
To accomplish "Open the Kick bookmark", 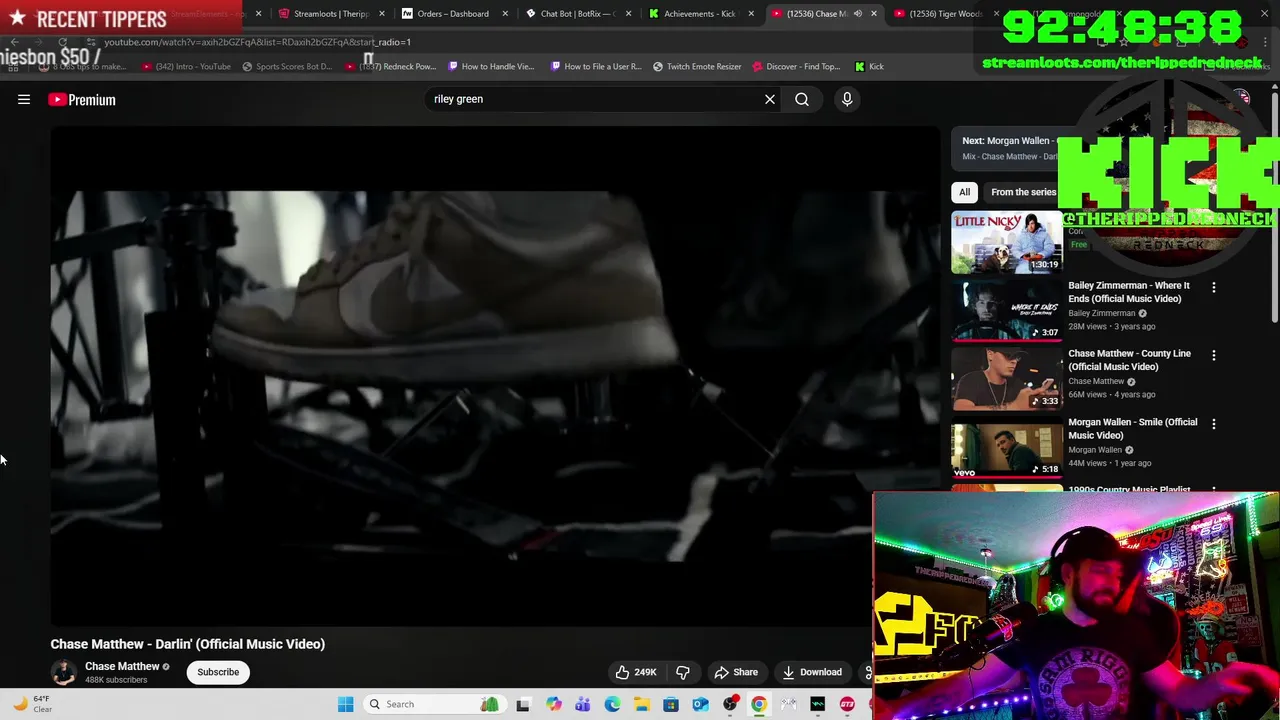I will tap(869, 67).
